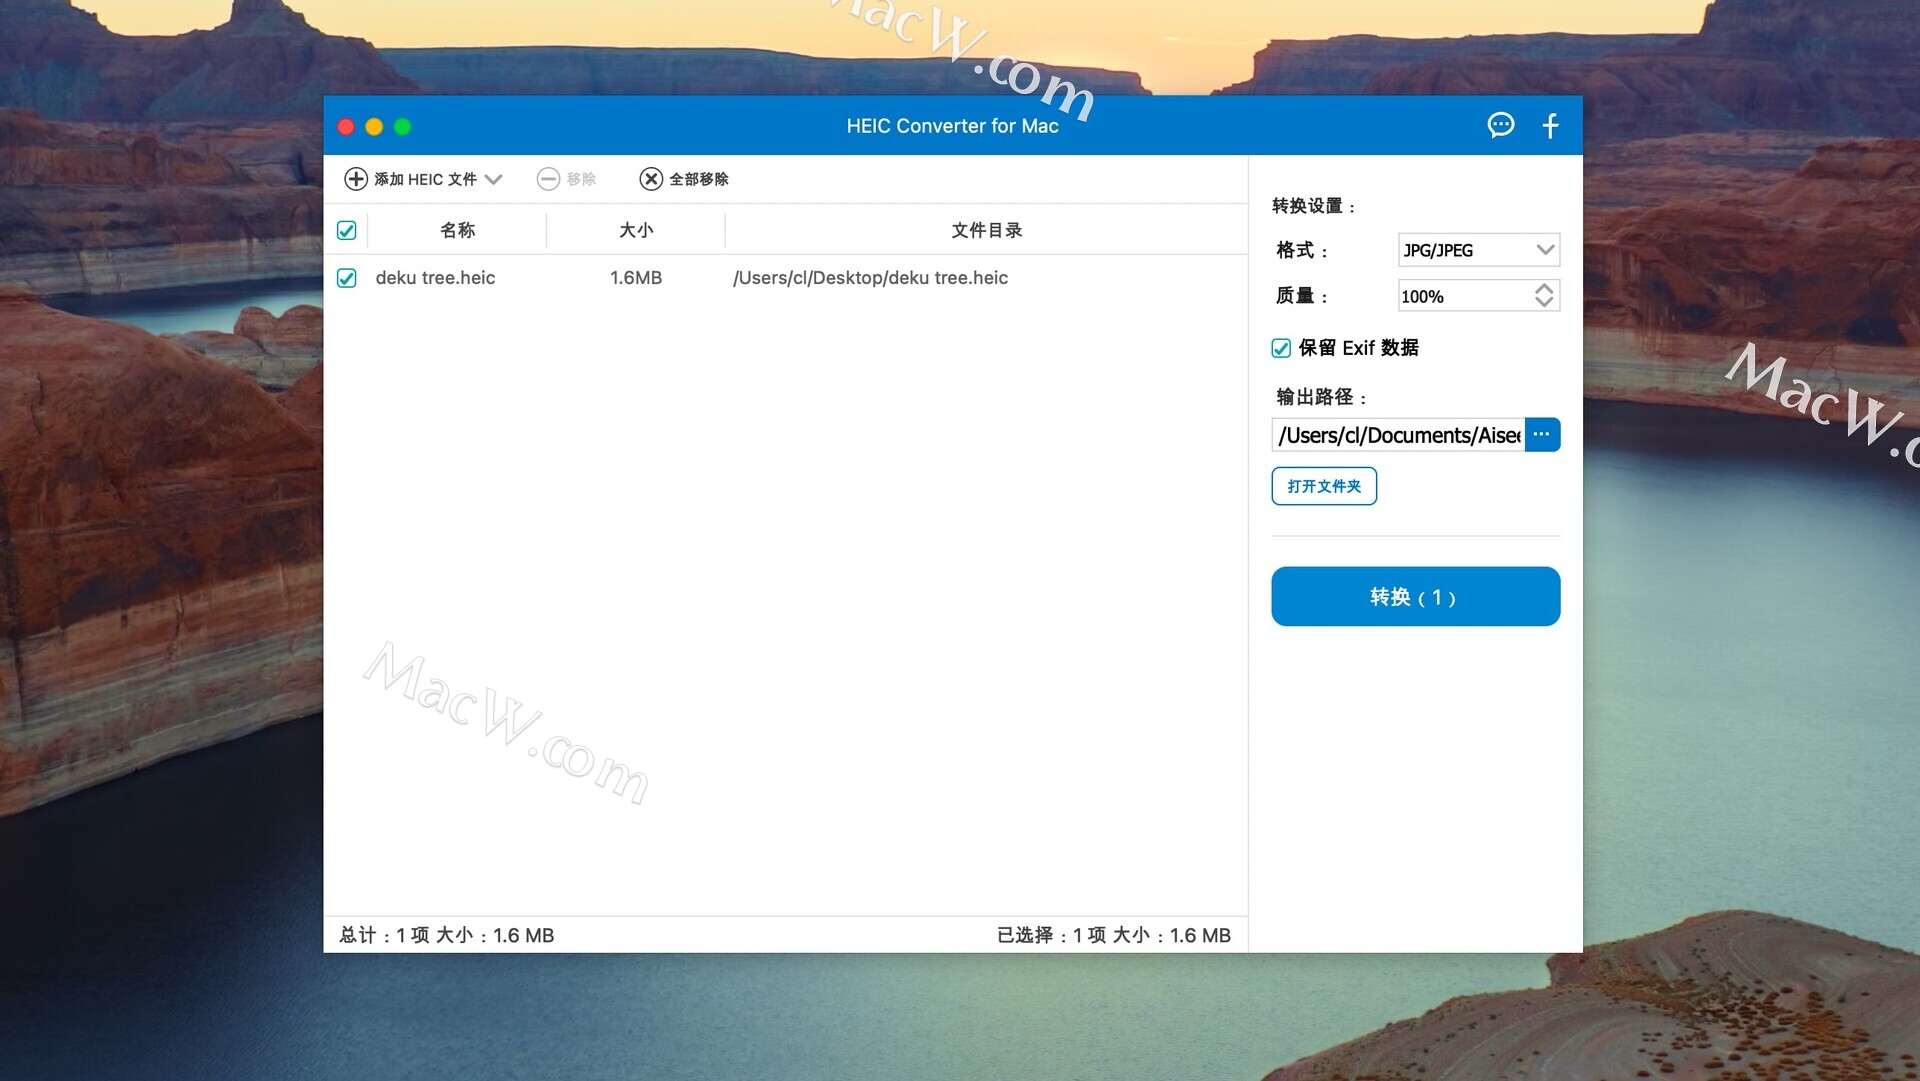Viewport: 1920px width, 1081px height.
Task: Expand the Add HEIC files dropdown arrow
Action: pyautogui.click(x=493, y=179)
